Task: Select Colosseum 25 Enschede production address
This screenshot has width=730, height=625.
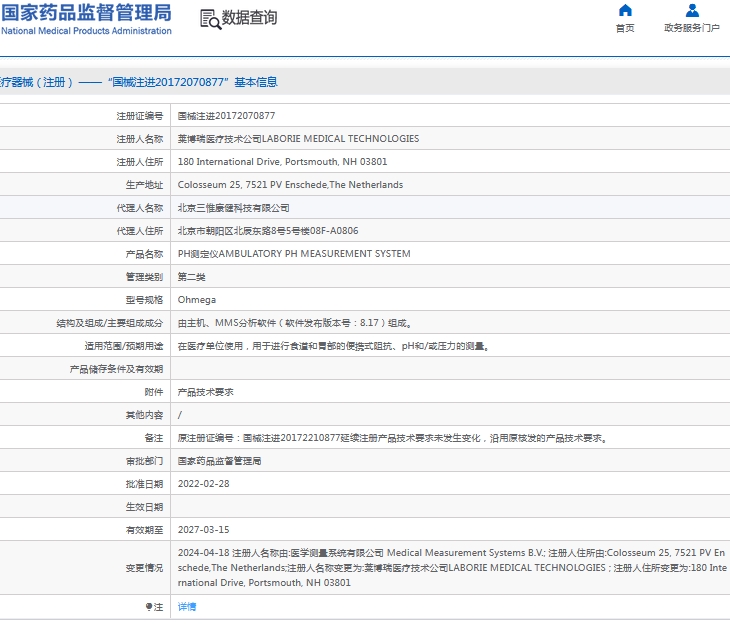Action: [x=290, y=185]
